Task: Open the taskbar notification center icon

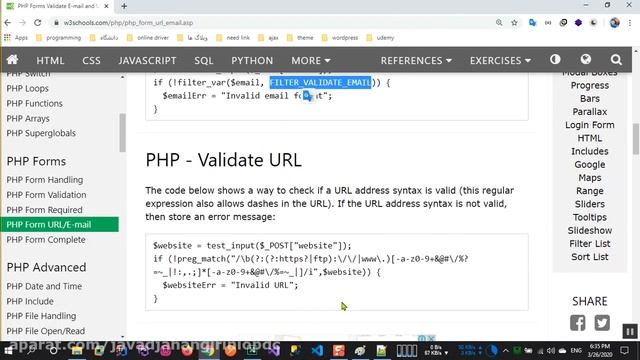Action: click(x=624, y=350)
